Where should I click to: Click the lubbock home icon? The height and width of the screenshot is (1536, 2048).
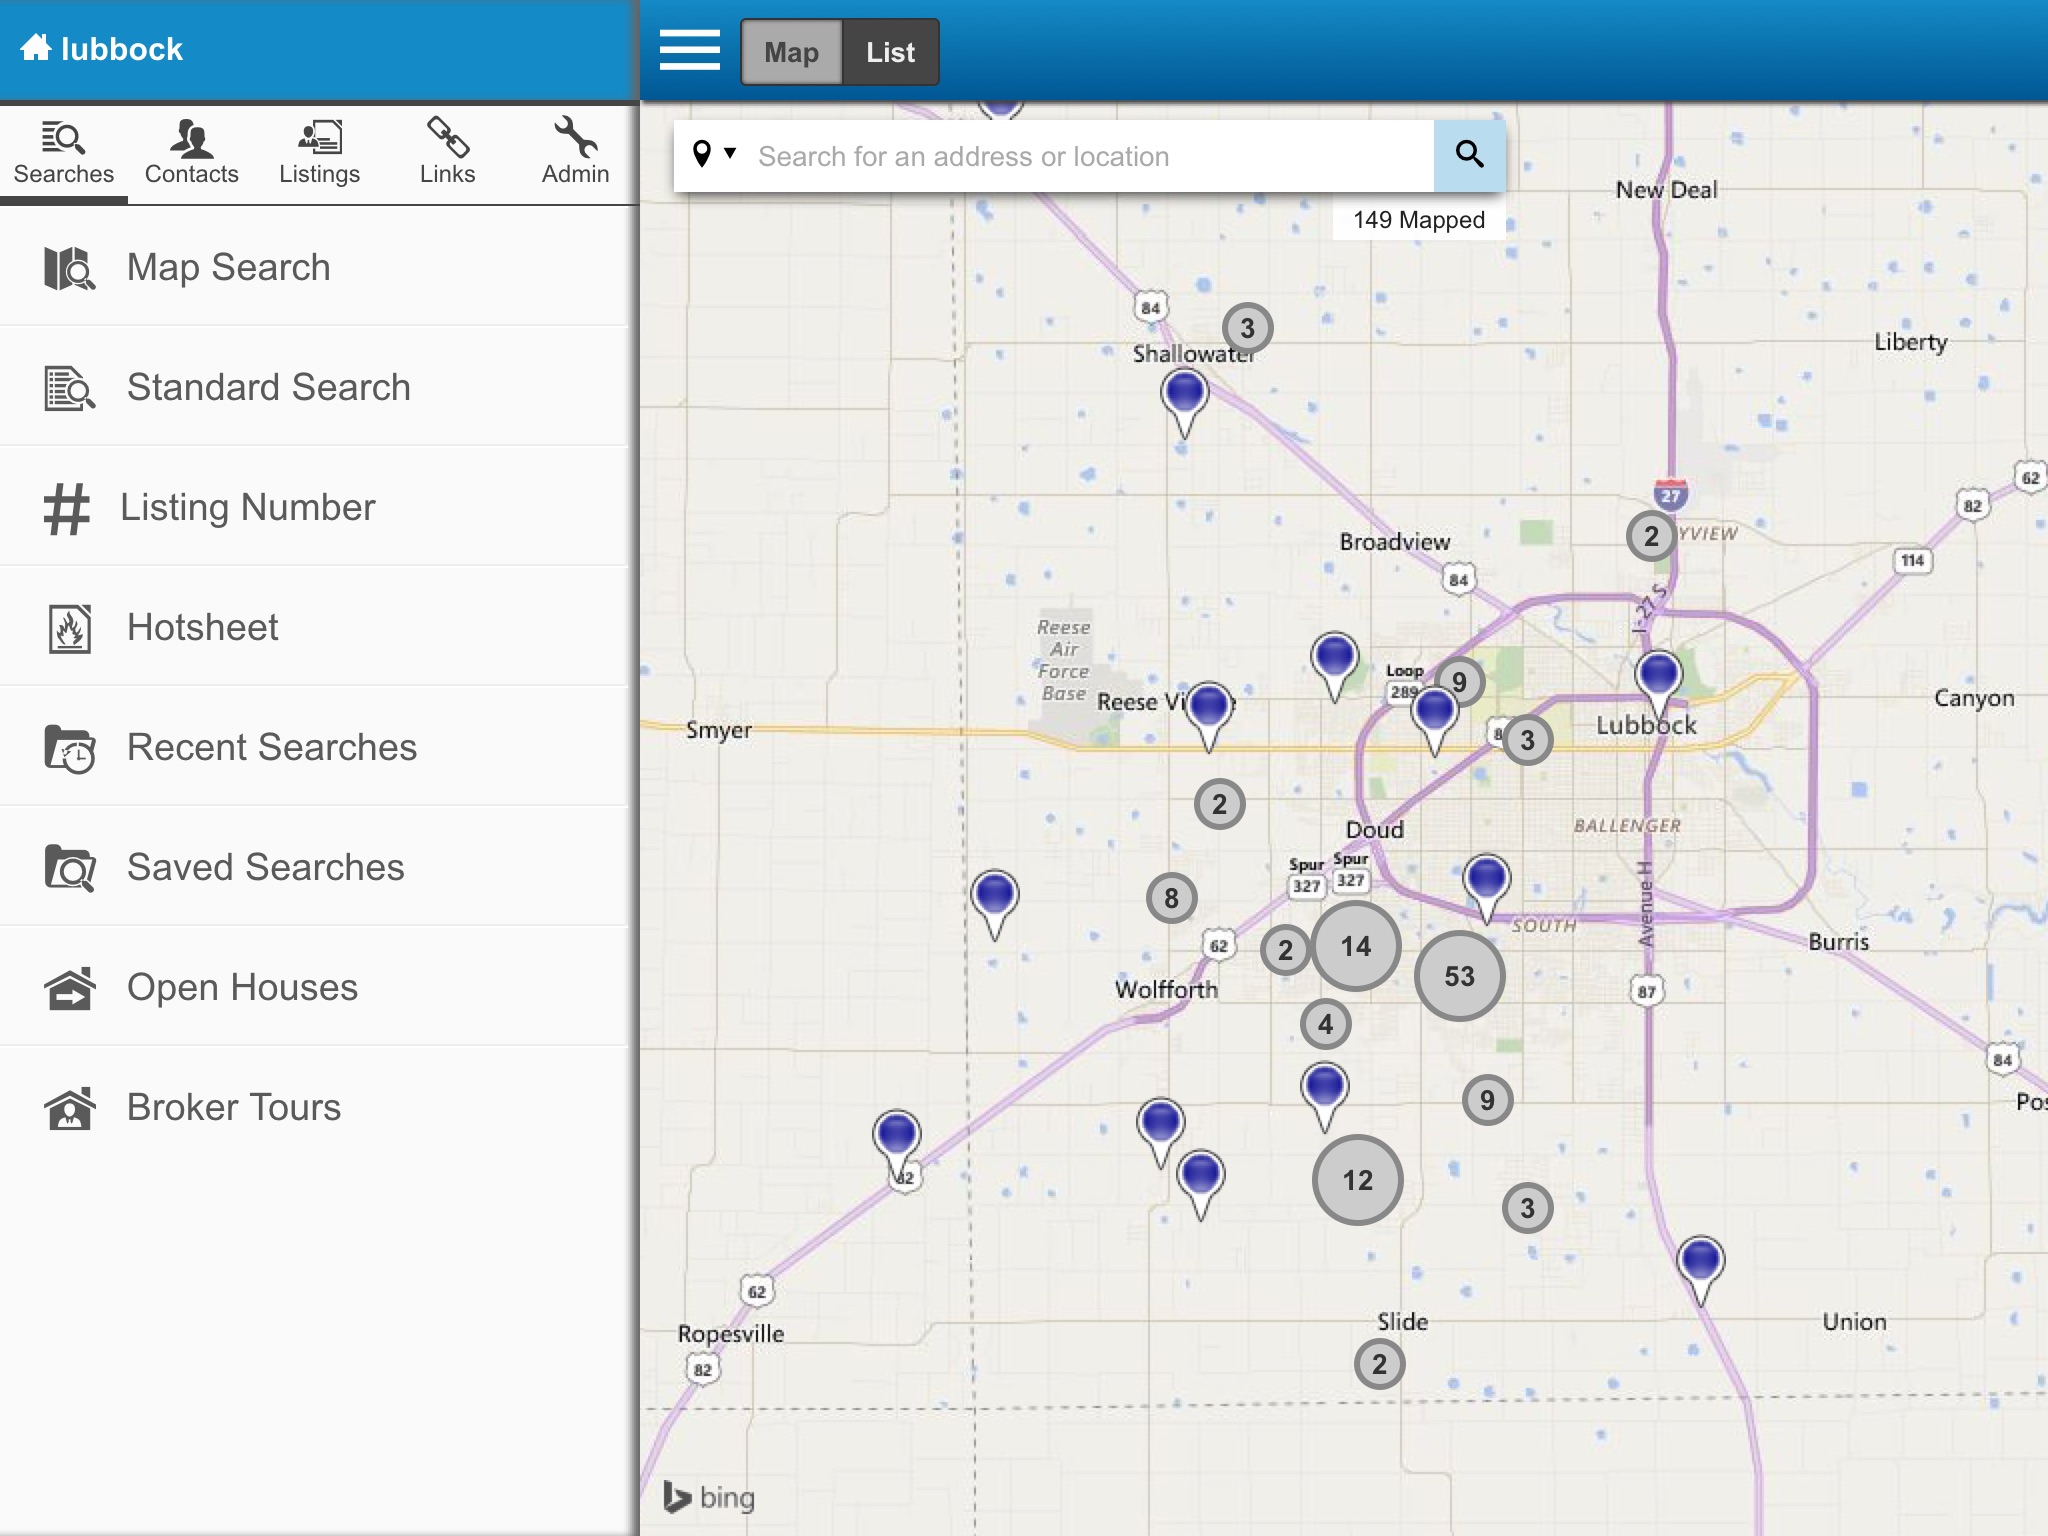(x=36, y=47)
